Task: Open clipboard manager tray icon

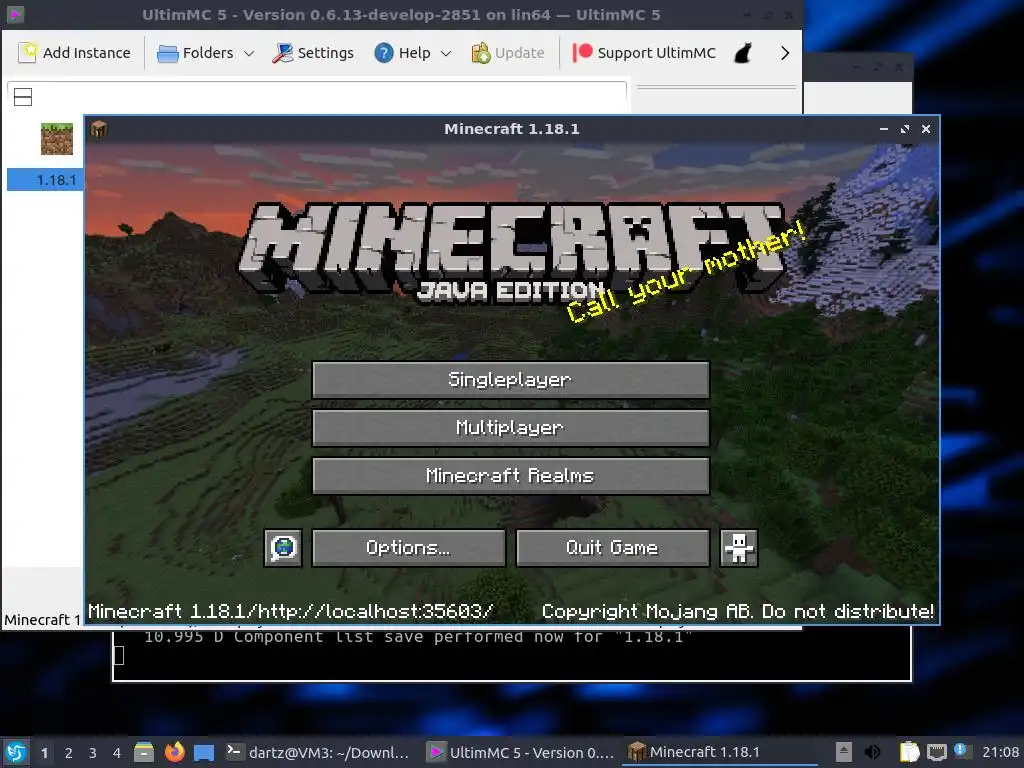Action: pyautogui.click(x=909, y=752)
